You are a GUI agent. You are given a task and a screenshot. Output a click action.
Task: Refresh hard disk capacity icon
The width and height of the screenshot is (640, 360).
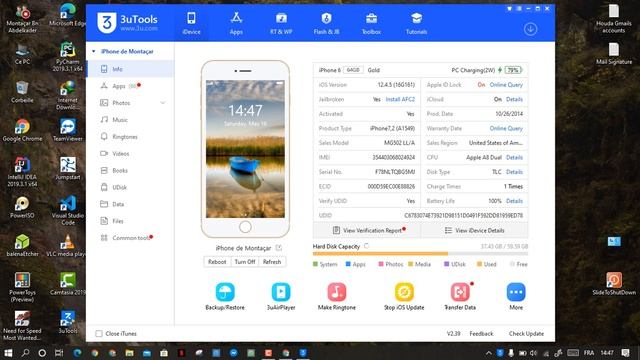pos(367,246)
